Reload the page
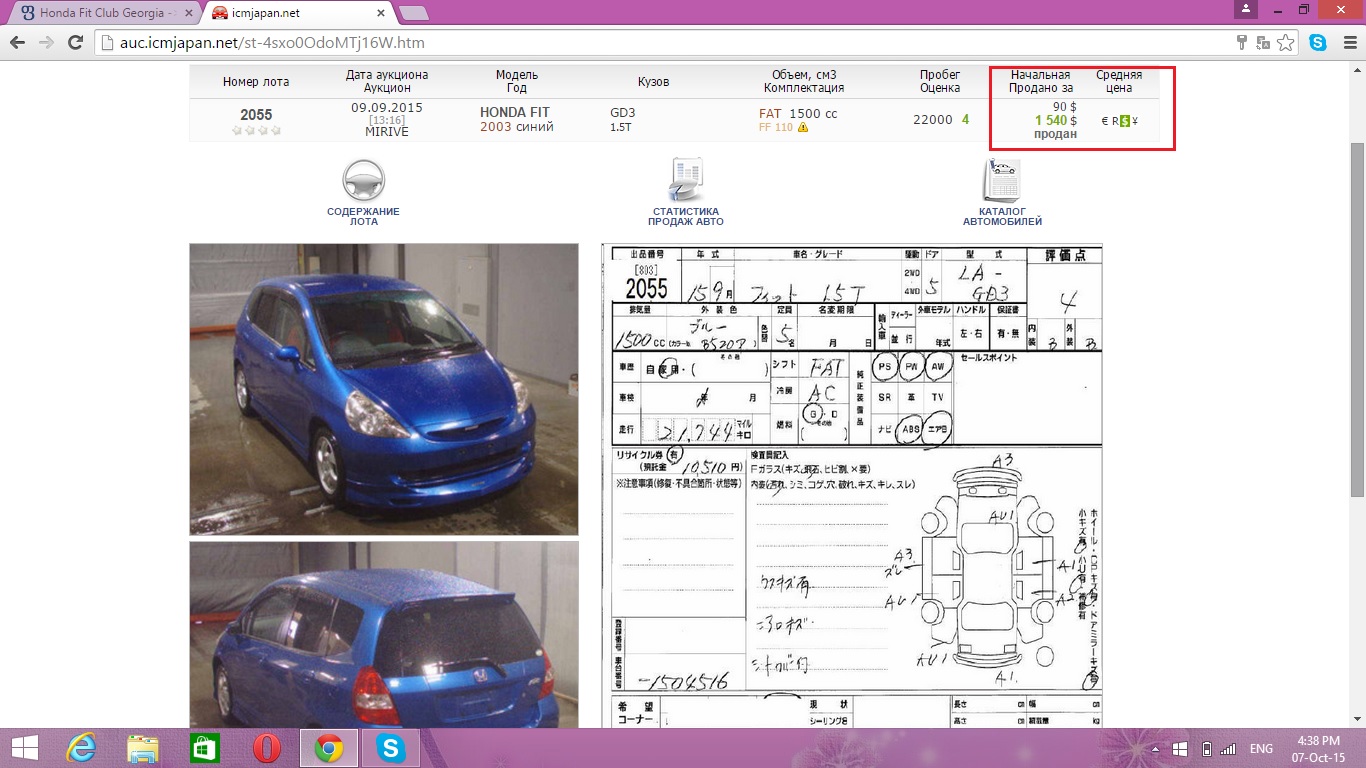This screenshot has height=768, width=1366. tap(74, 43)
